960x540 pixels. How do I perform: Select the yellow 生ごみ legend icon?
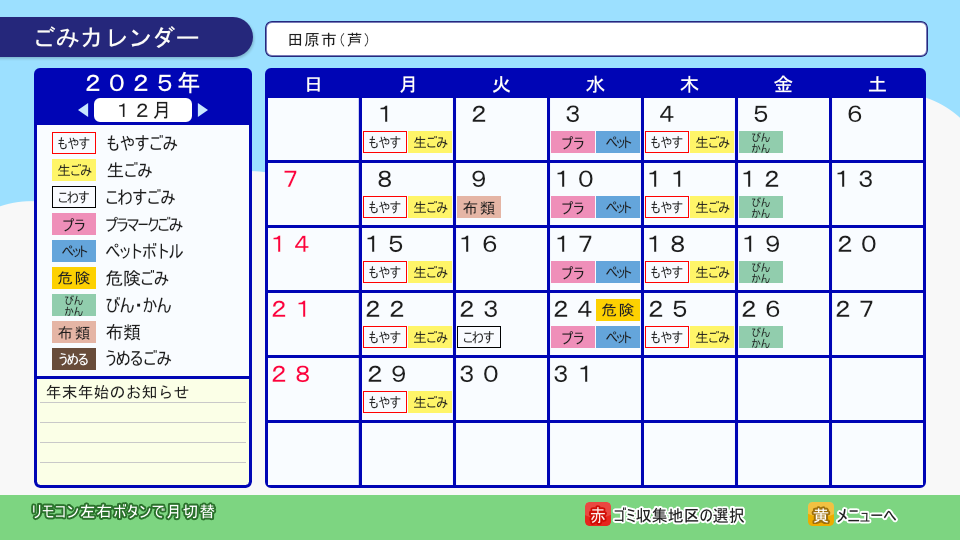click(74, 170)
